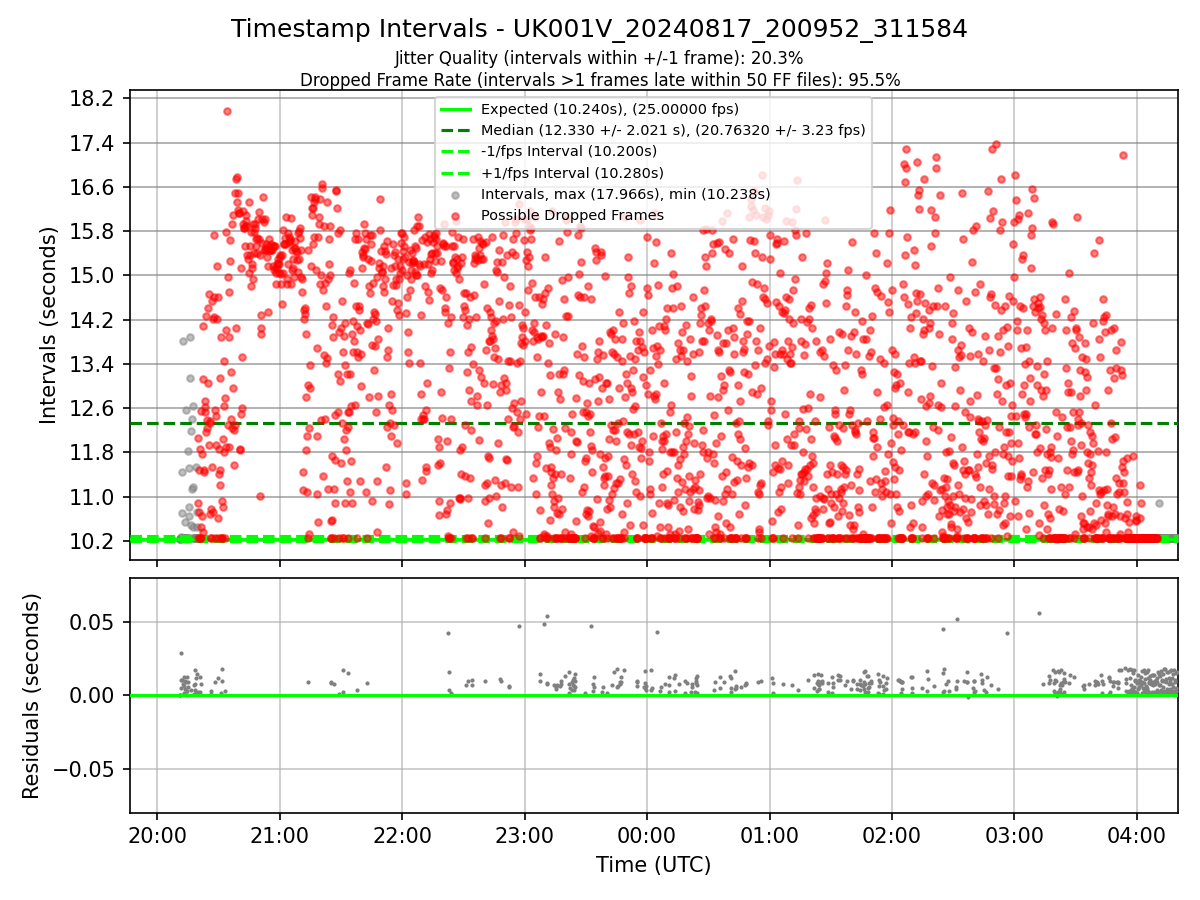Click the 13.4 y-axis tick label
The width and height of the screenshot is (1200, 900).
click(x=93, y=364)
